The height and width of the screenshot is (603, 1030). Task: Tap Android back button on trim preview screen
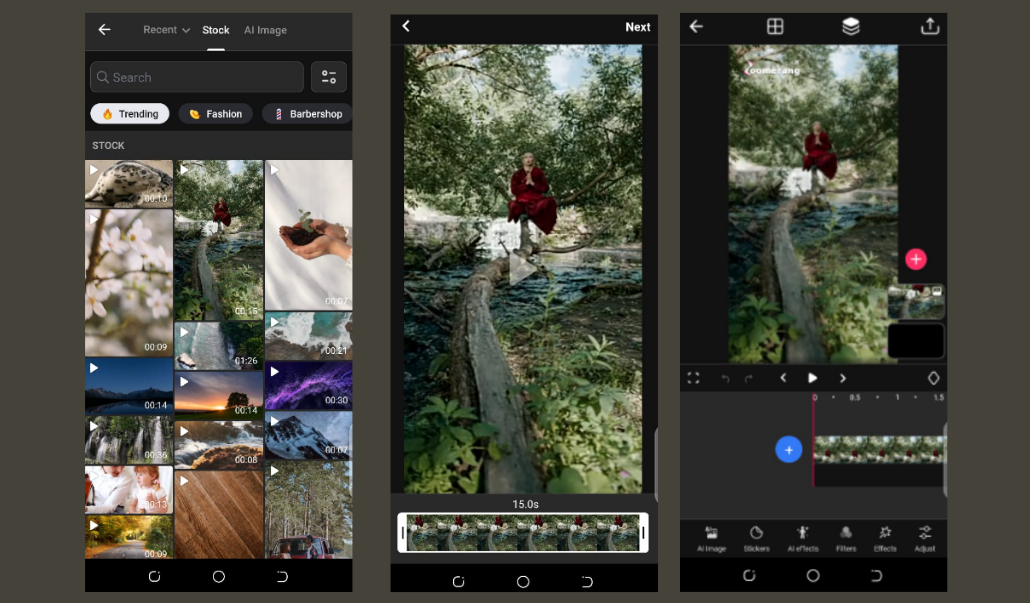point(587,581)
